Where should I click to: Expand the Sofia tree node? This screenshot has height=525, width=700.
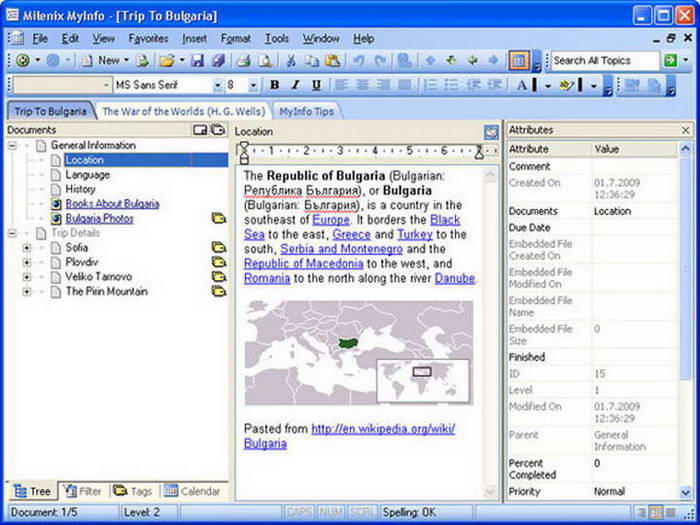coord(27,248)
